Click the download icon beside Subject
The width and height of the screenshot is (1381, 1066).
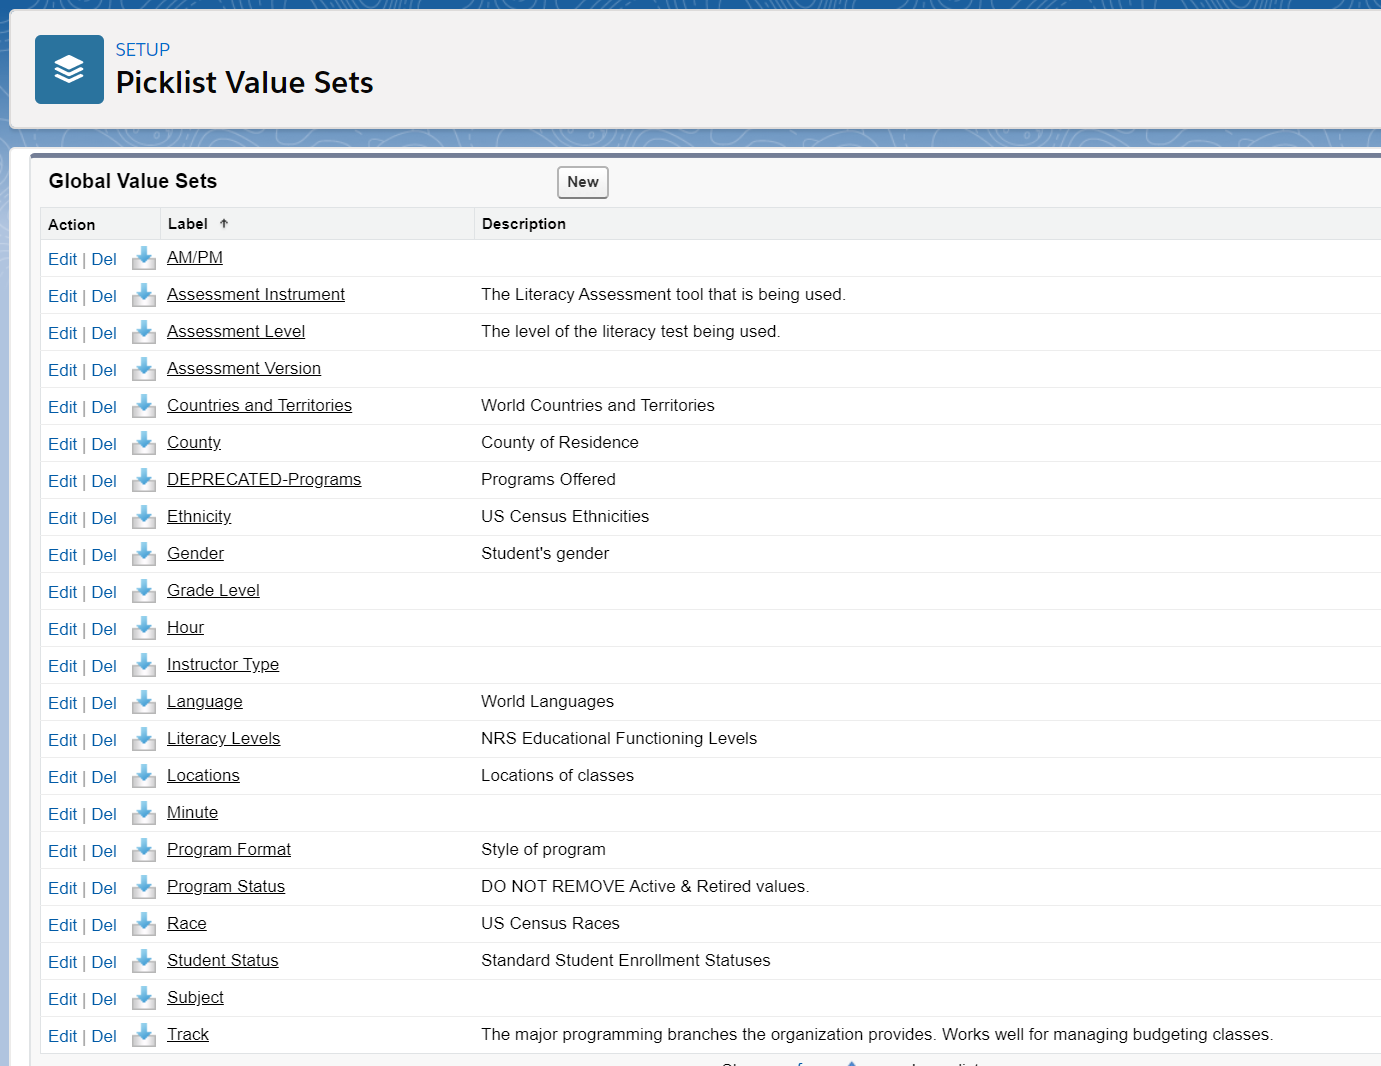tap(143, 999)
